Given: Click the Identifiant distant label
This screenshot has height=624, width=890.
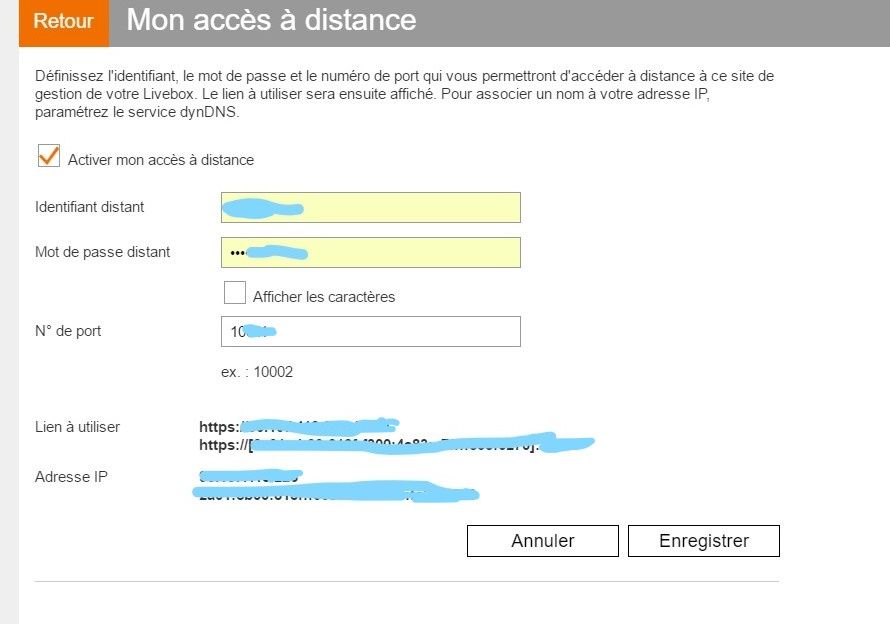Looking at the screenshot, I should 89,207.
